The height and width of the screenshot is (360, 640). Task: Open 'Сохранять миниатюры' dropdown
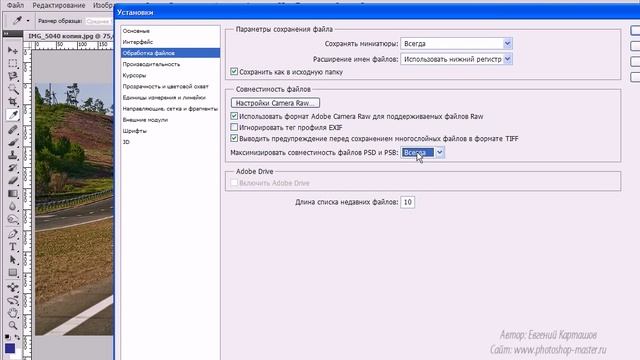tap(456, 43)
